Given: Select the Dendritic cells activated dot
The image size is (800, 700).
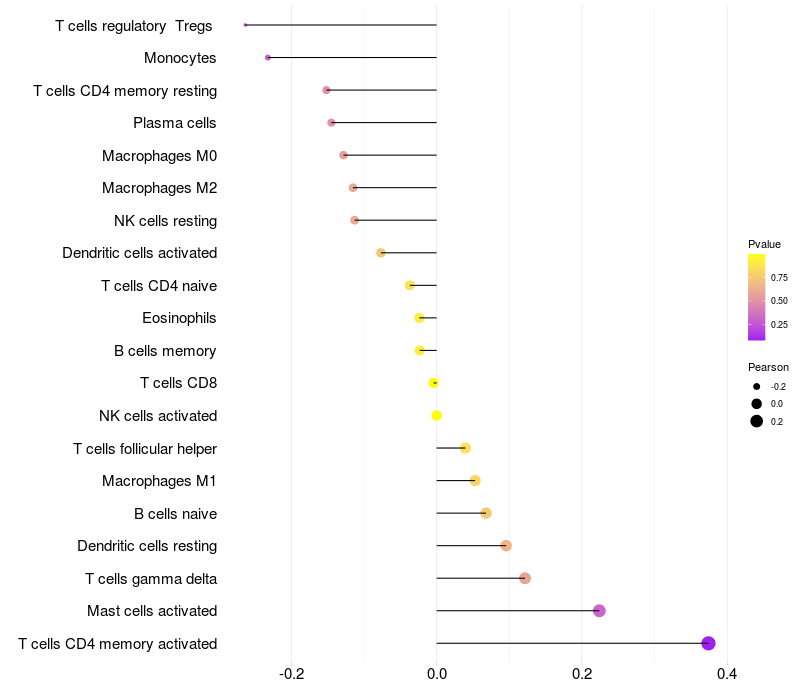Looking at the screenshot, I should [x=381, y=253].
